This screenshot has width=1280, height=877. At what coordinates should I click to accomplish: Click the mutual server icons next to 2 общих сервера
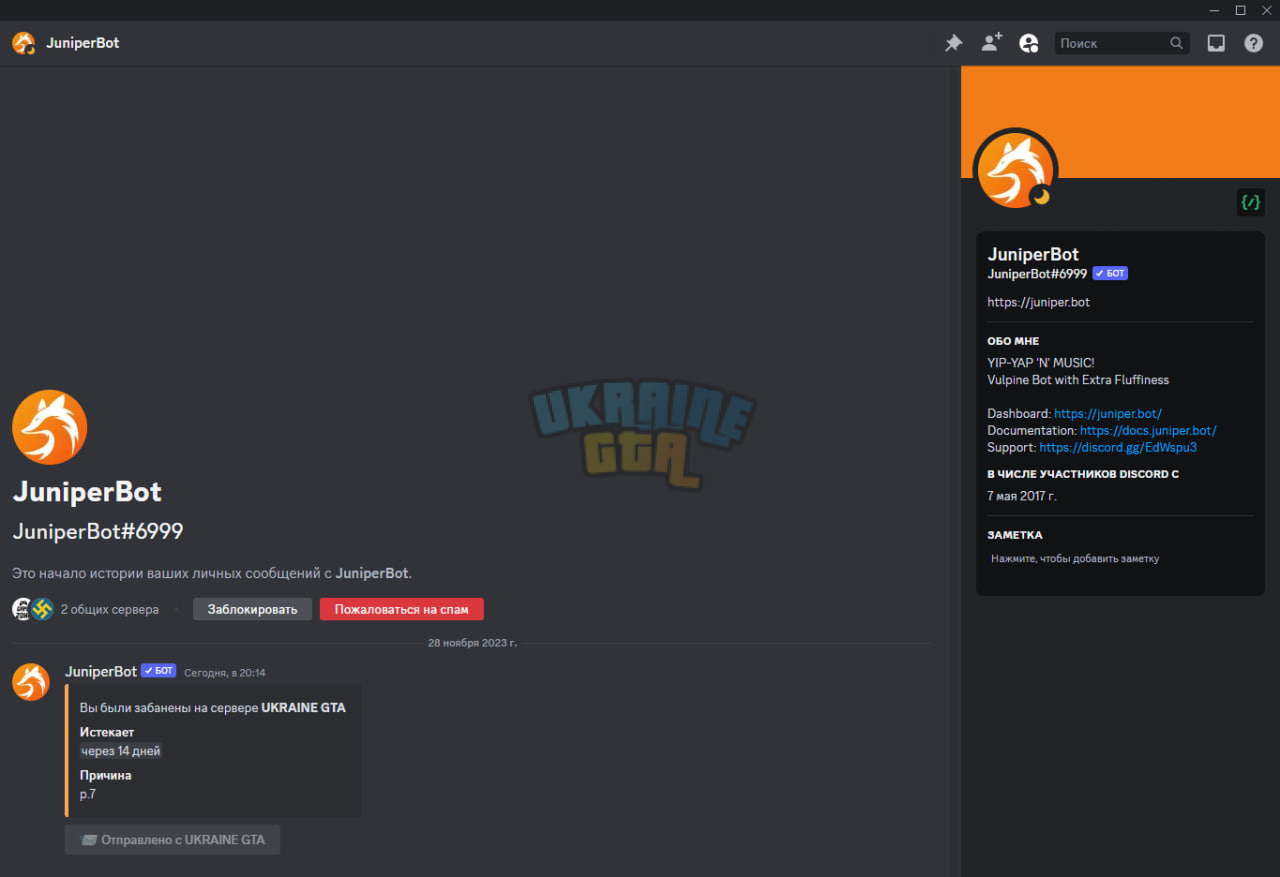(x=33, y=609)
